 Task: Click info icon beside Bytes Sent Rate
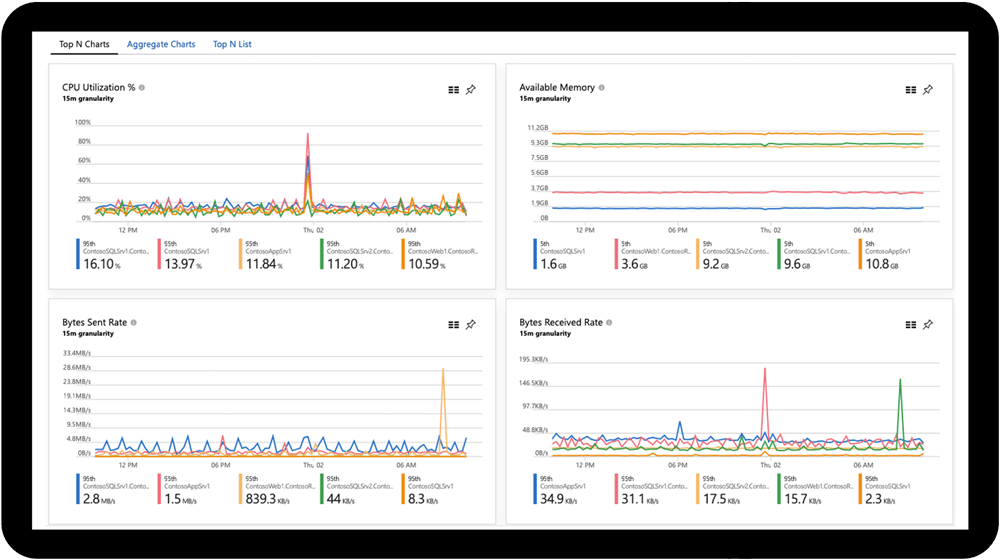coord(133,322)
